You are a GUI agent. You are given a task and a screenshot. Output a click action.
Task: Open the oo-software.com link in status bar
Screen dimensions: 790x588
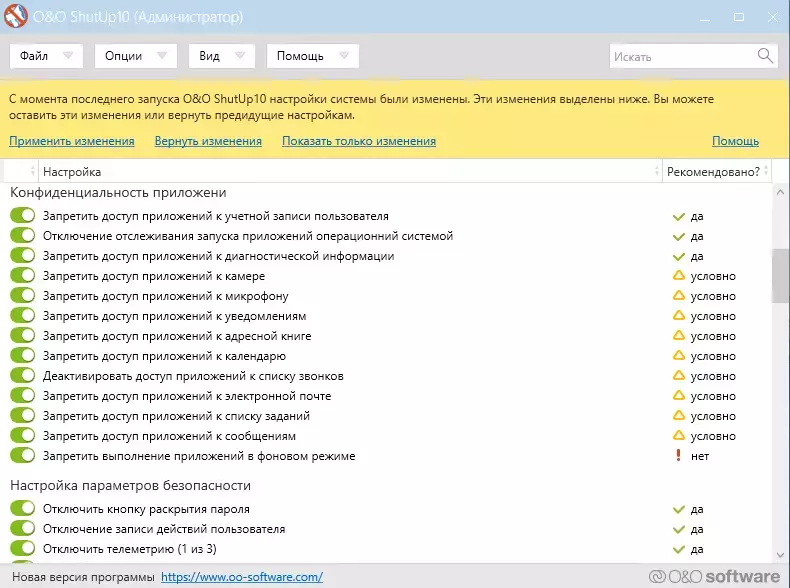pyautogui.click(x=242, y=577)
